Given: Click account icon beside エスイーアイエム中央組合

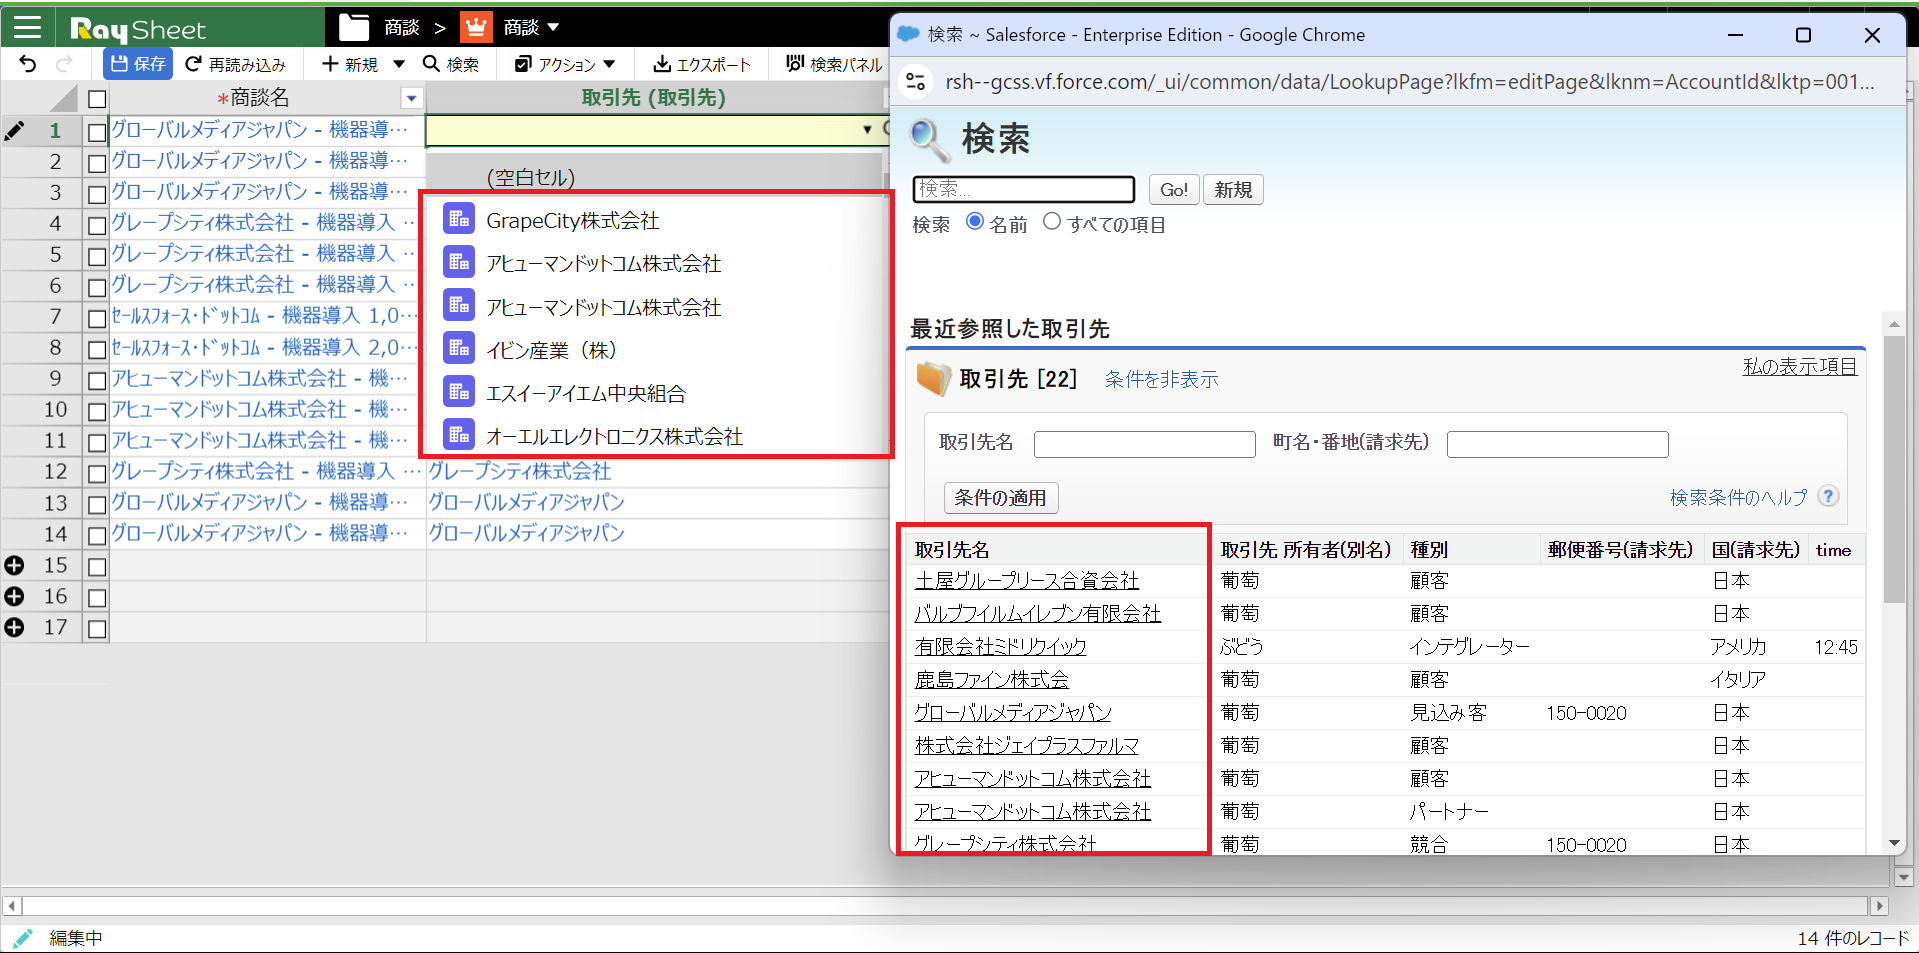Looking at the screenshot, I should coord(459,392).
